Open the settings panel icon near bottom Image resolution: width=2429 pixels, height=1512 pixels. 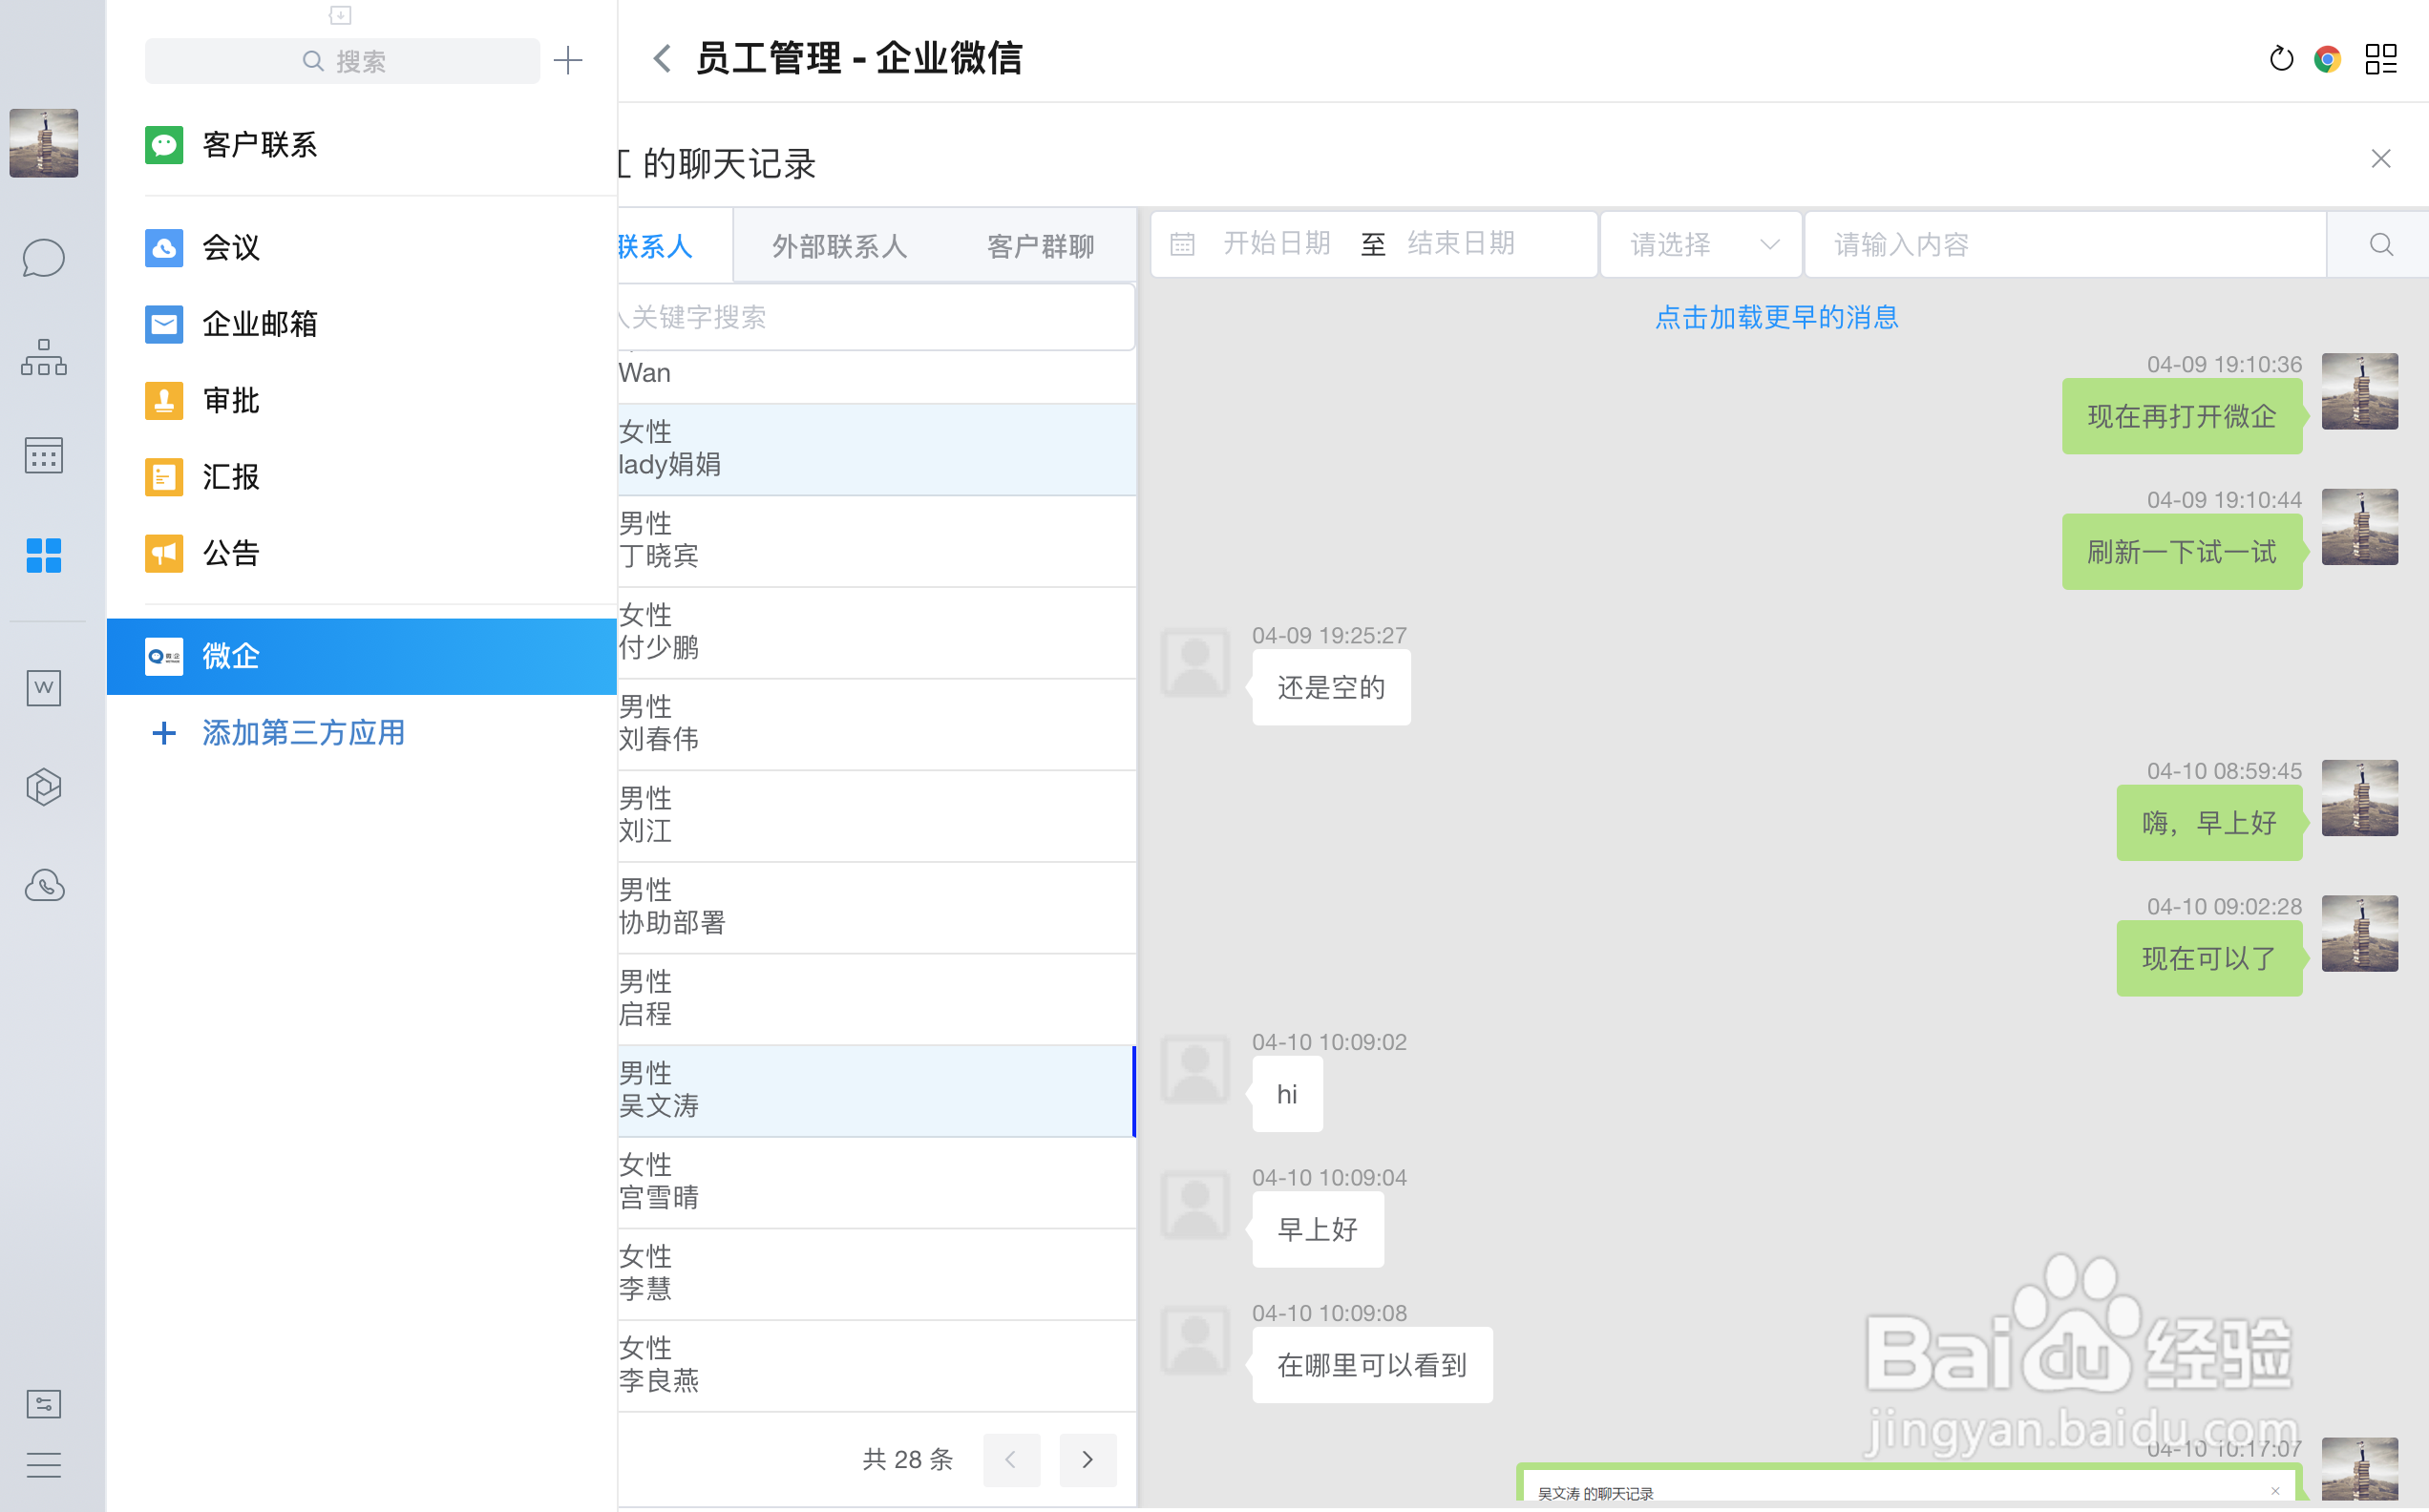point(43,1404)
